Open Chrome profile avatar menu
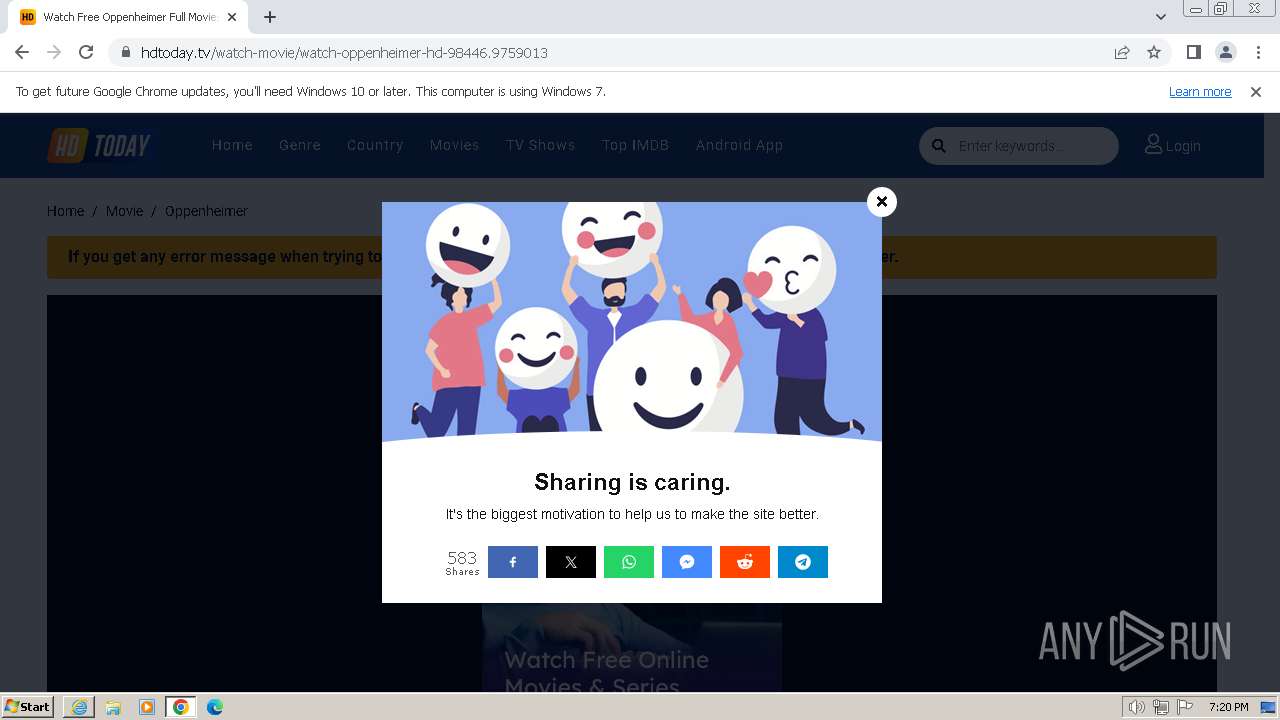This screenshot has height=720, width=1280. 1225,53
